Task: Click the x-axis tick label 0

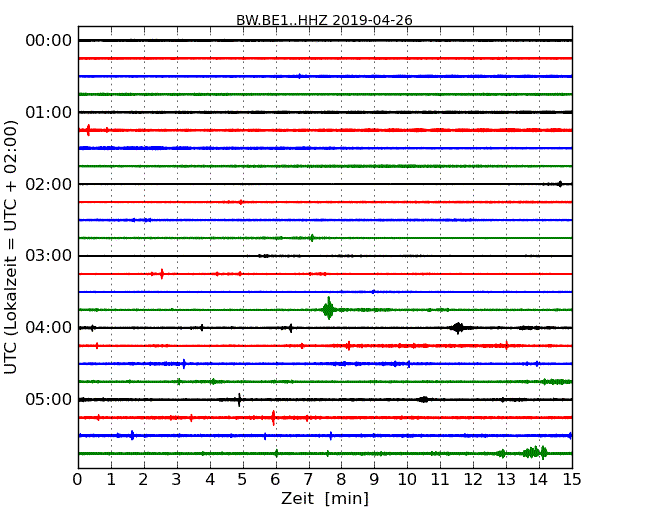Action: pyautogui.click(x=78, y=479)
